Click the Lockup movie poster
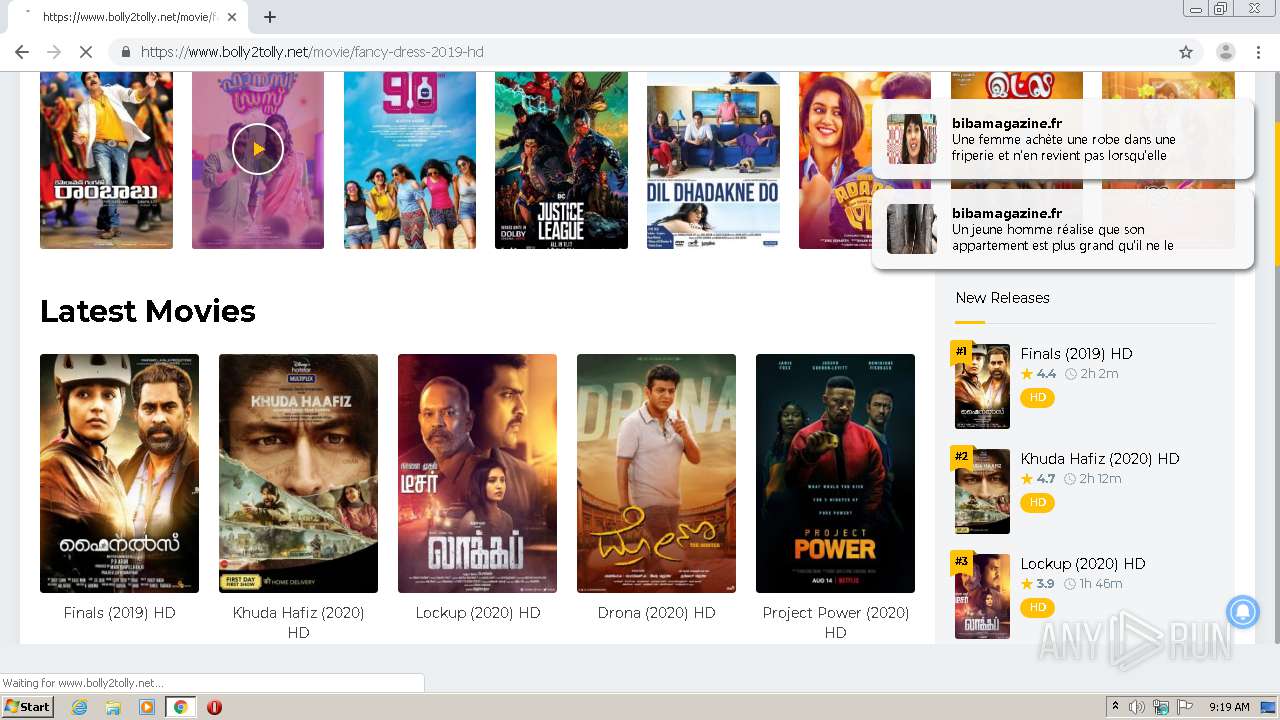The image size is (1280, 720). click(477, 473)
